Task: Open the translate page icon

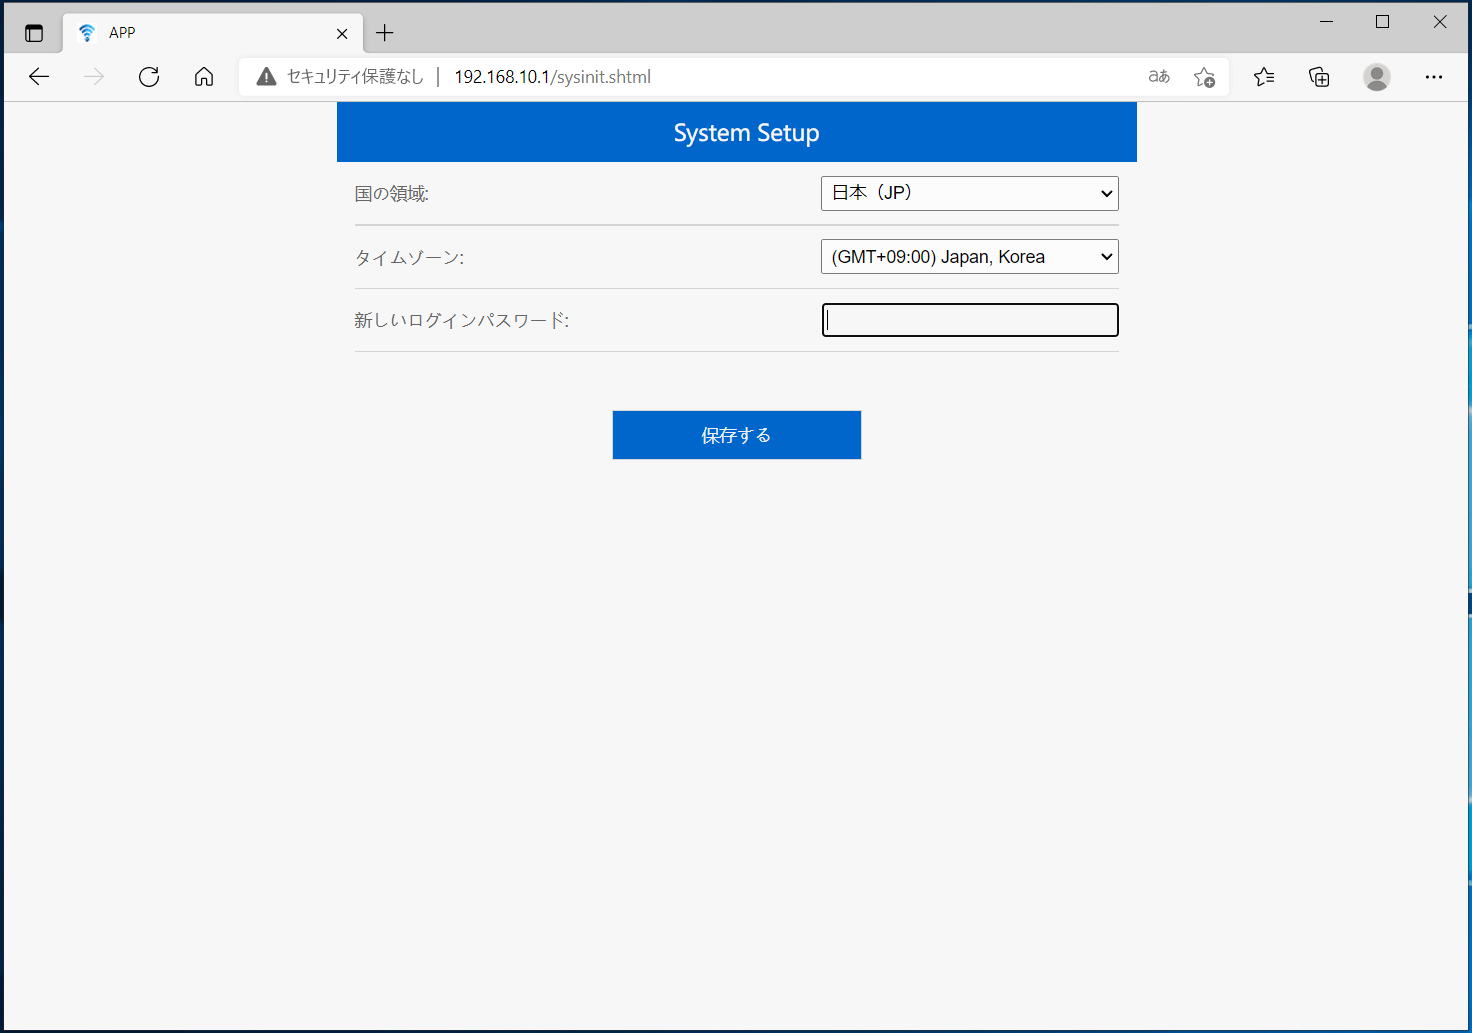Action: pyautogui.click(x=1159, y=77)
